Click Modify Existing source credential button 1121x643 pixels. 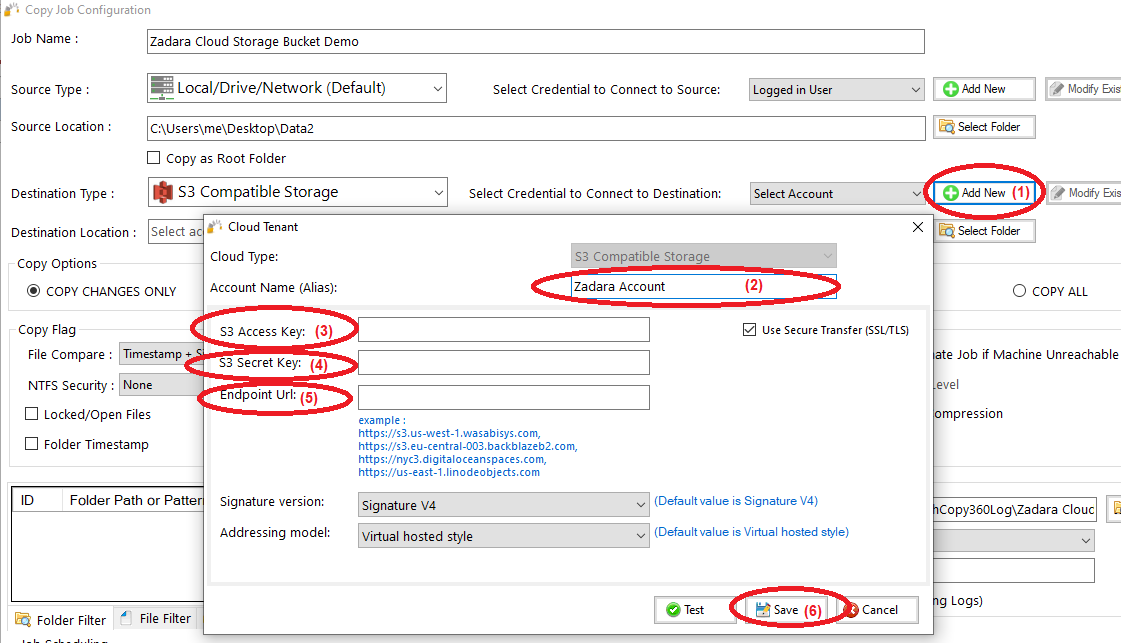1084,89
